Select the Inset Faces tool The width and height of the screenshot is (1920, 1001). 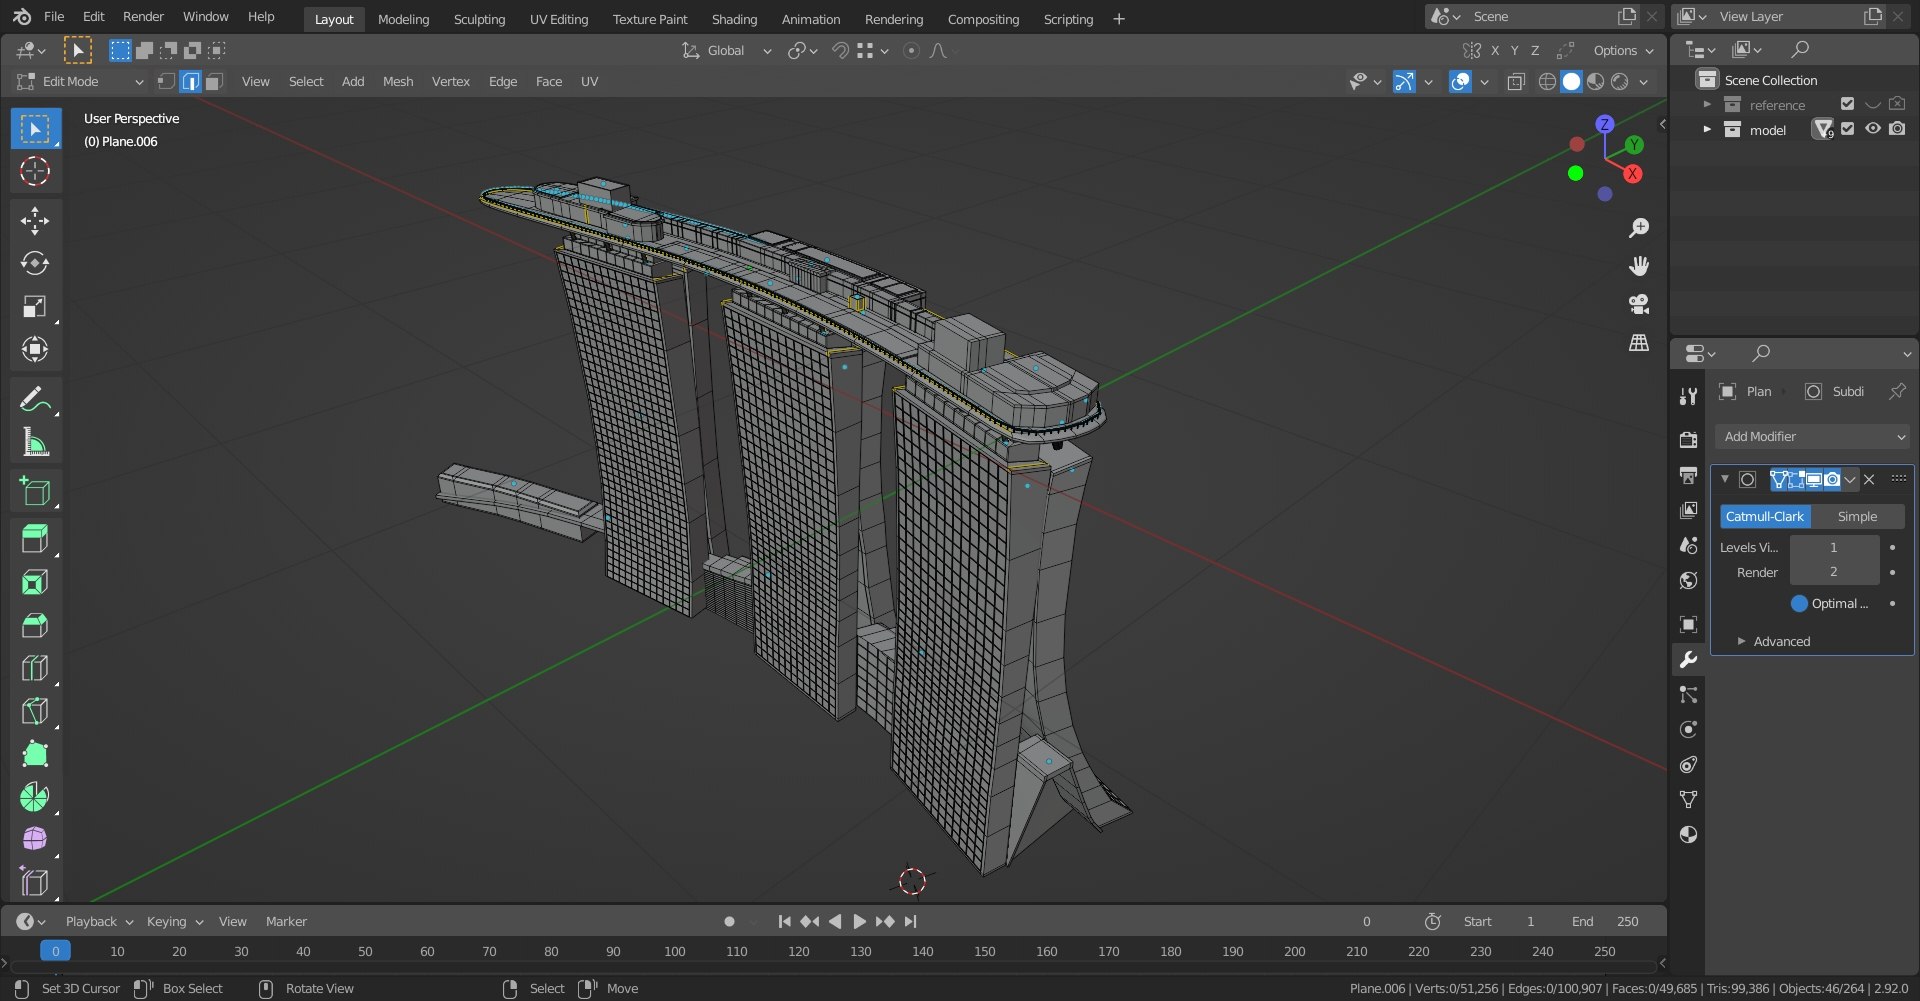pos(35,583)
